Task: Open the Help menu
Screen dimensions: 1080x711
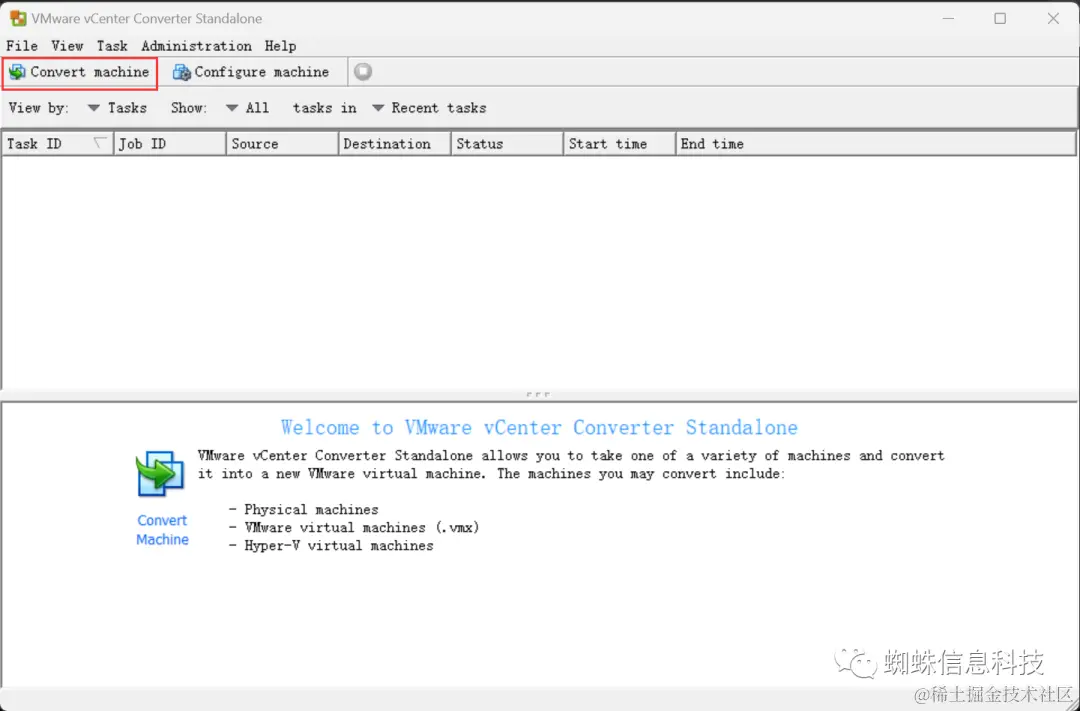Action: (280, 46)
